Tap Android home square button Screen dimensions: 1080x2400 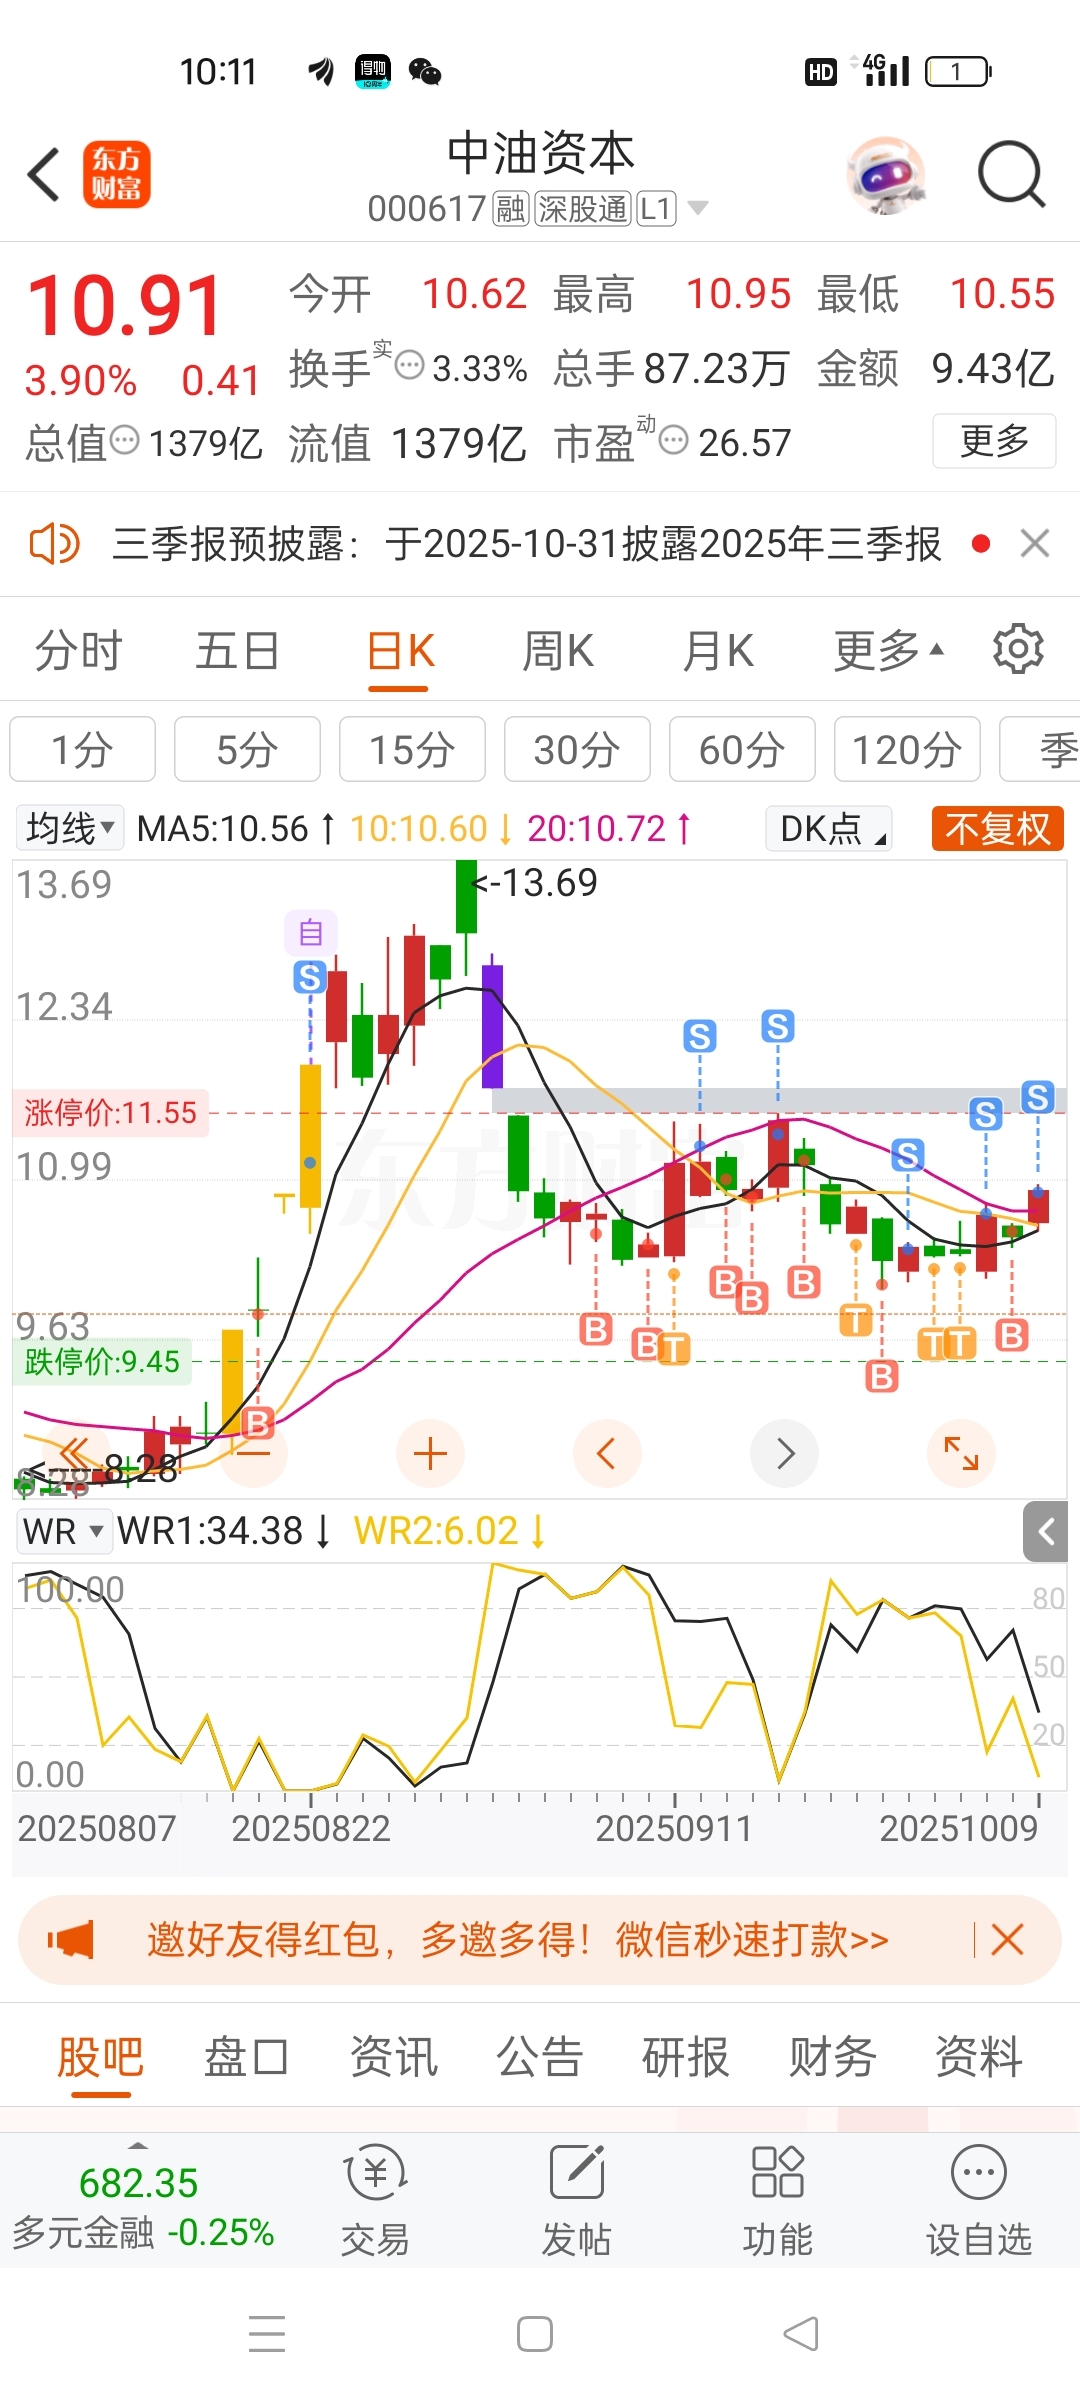click(535, 2334)
